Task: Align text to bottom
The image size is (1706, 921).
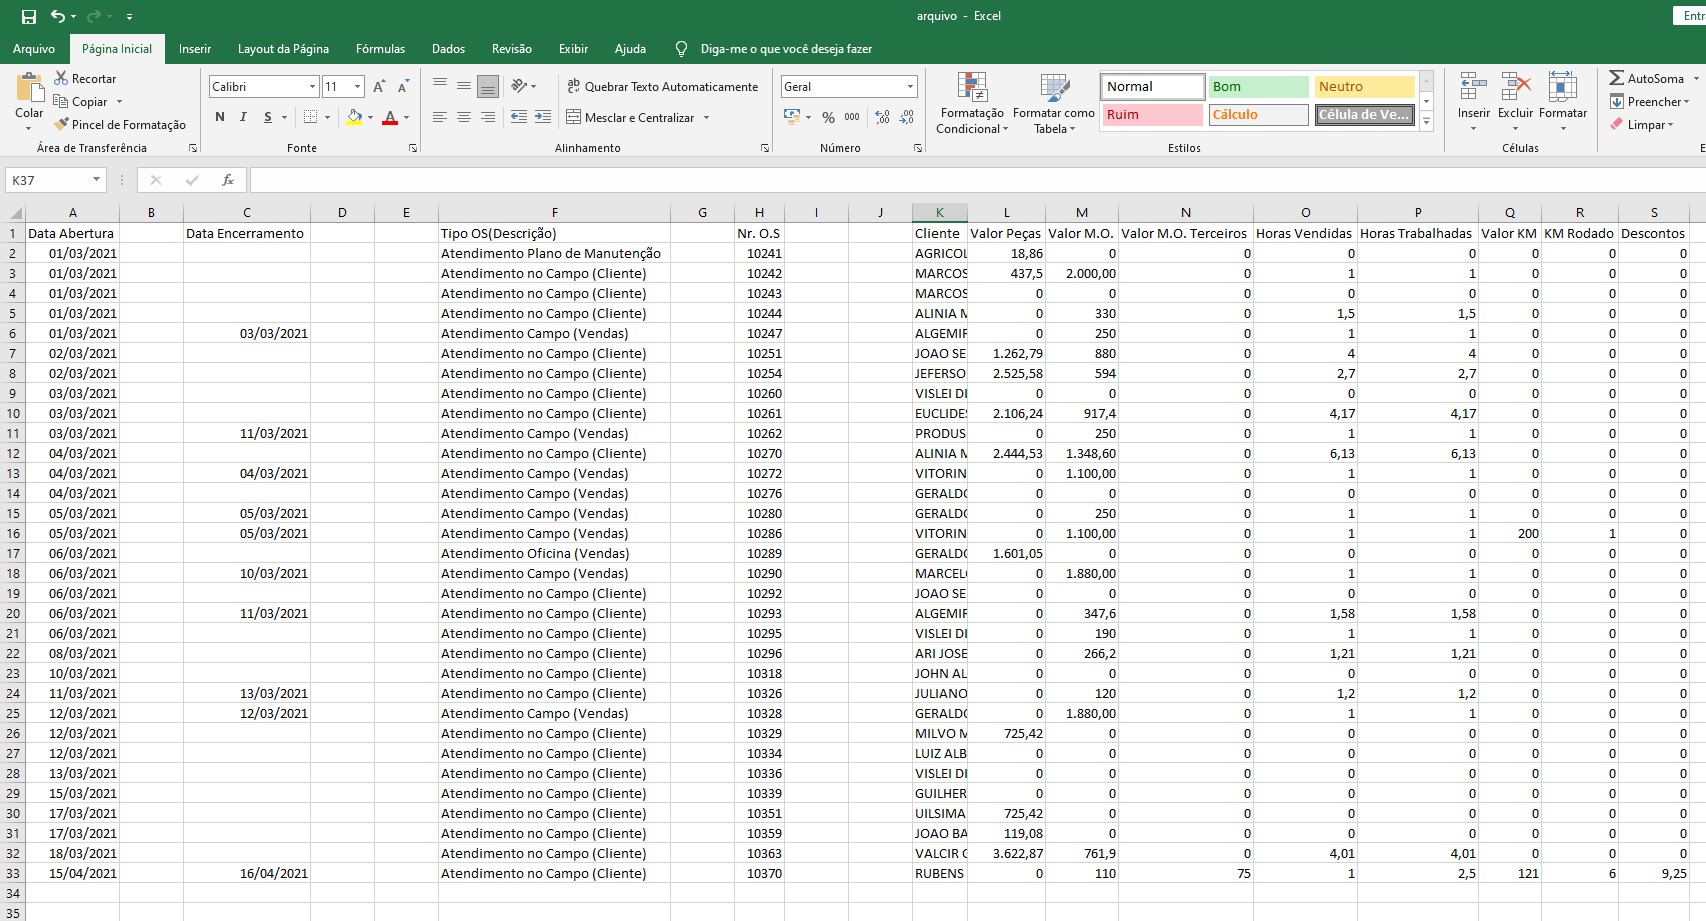Action: pos(488,86)
